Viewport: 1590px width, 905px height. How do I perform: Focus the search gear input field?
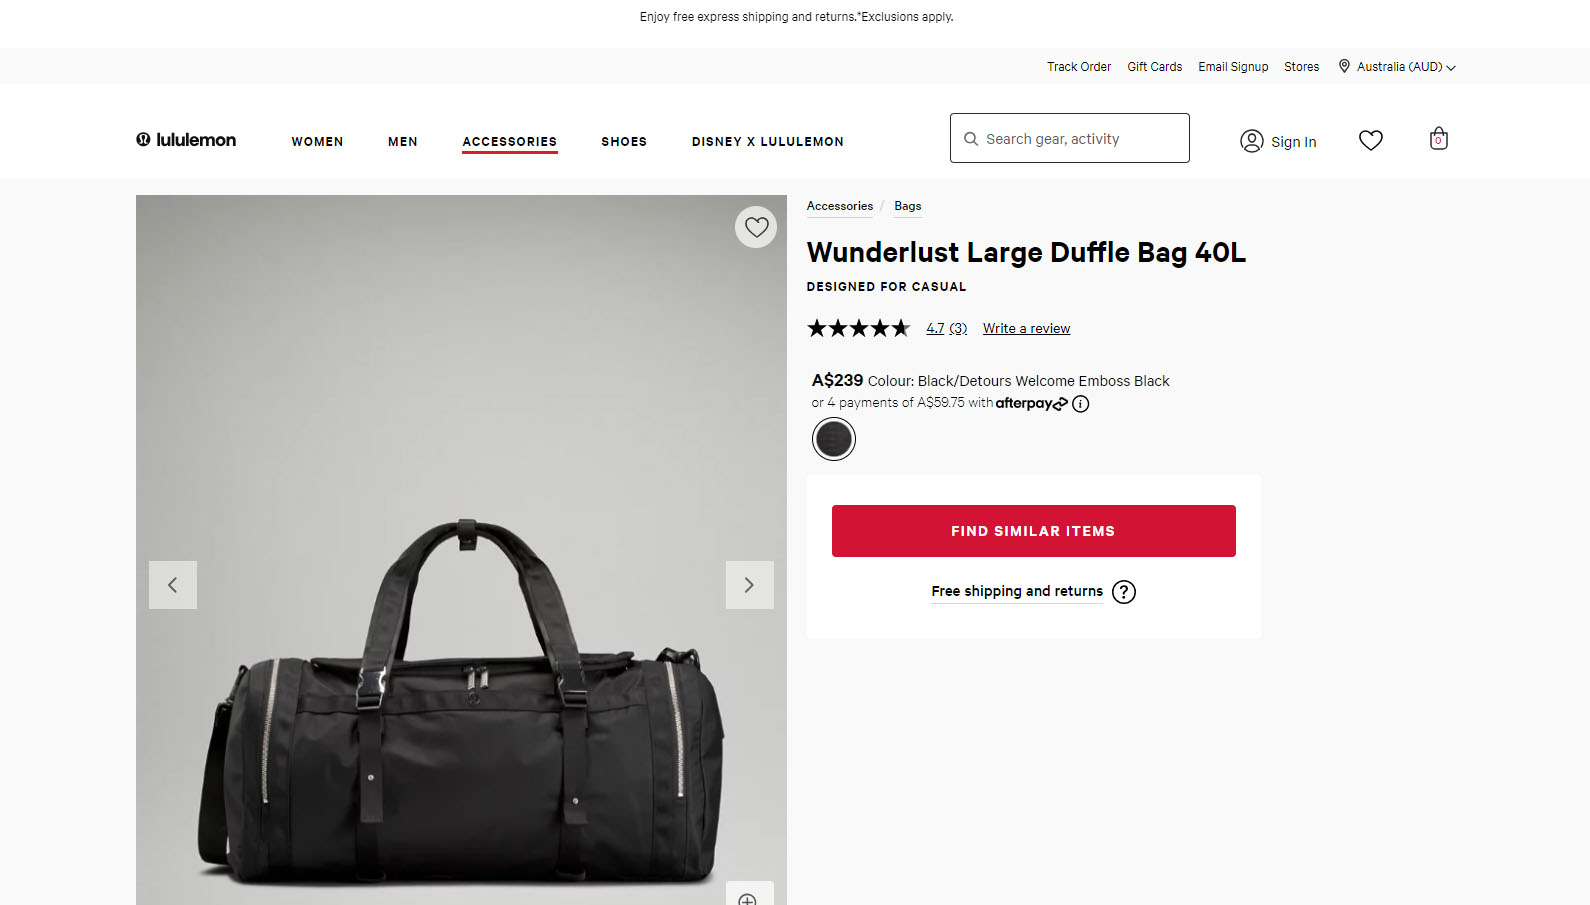tap(1080, 139)
